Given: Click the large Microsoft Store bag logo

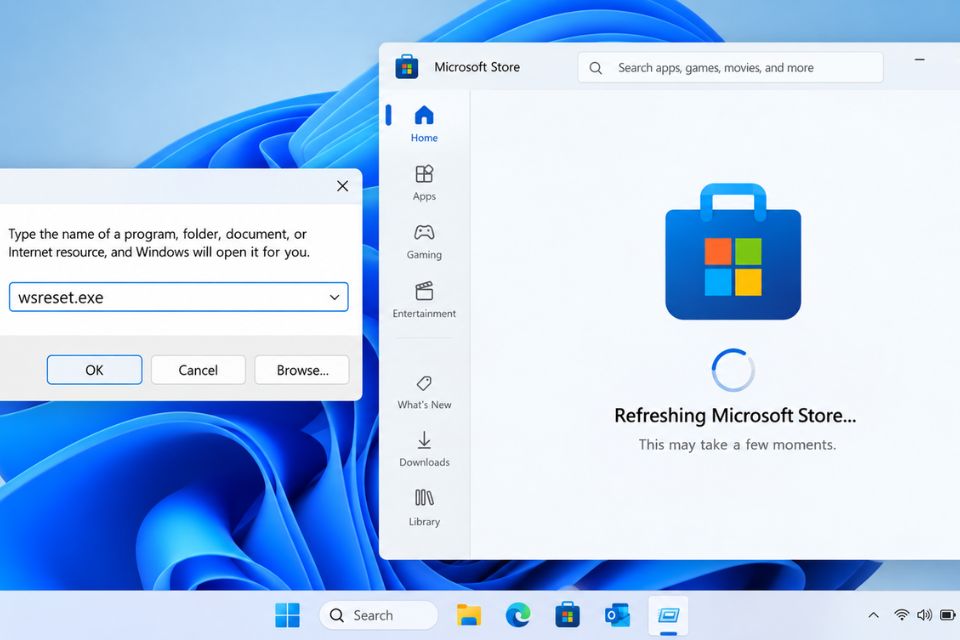Looking at the screenshot, I should pyautogui.click(x=733, y=251).
